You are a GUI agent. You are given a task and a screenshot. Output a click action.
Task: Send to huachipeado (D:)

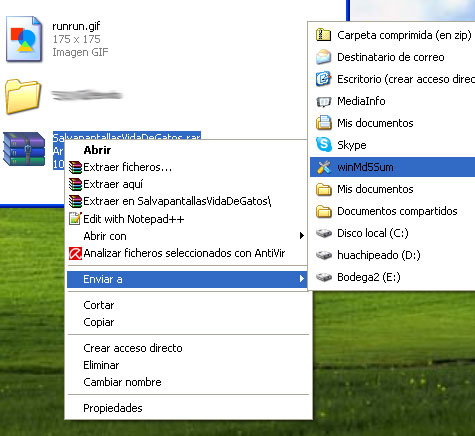(392, 255)
